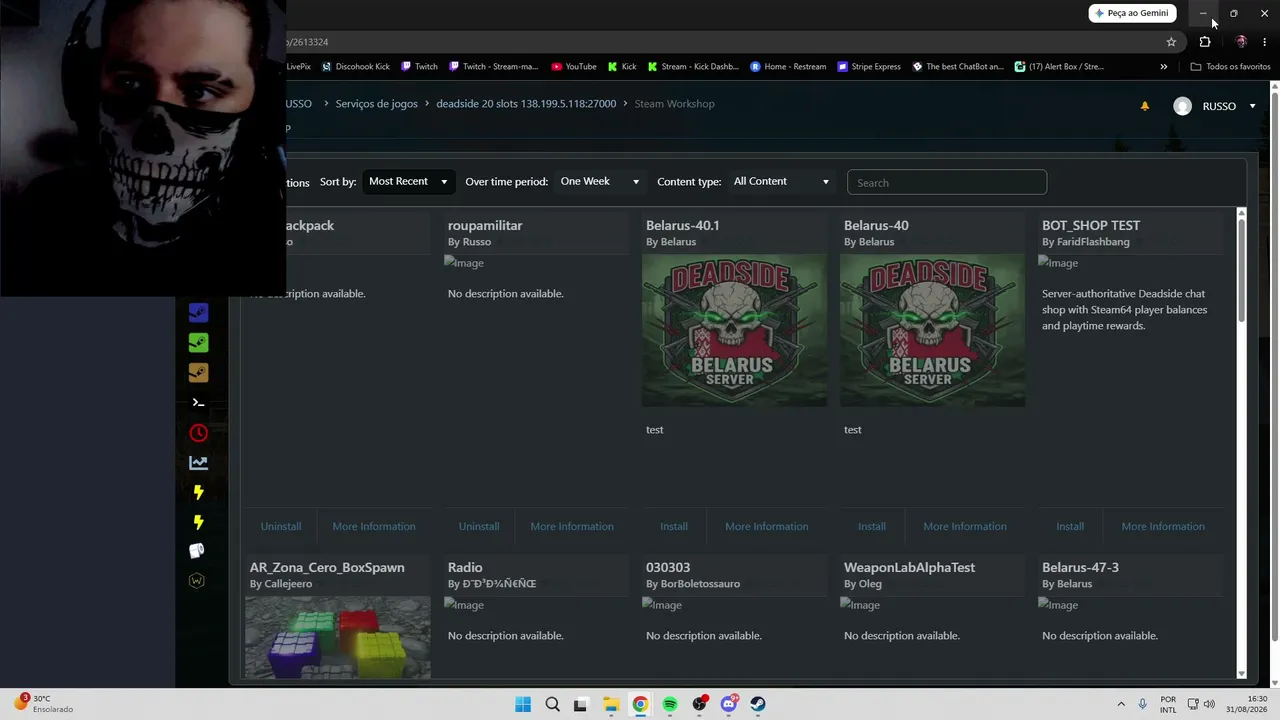Click the WeaponLabAlphaTest mod title
1280x720 pixels.
(909, 567)
